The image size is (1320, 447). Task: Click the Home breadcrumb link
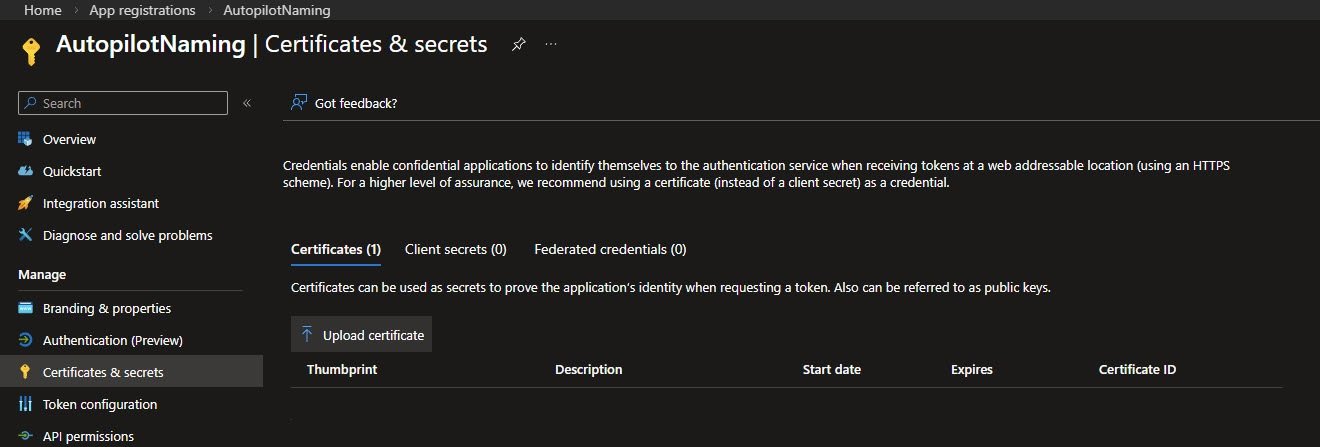click(42, 10)
